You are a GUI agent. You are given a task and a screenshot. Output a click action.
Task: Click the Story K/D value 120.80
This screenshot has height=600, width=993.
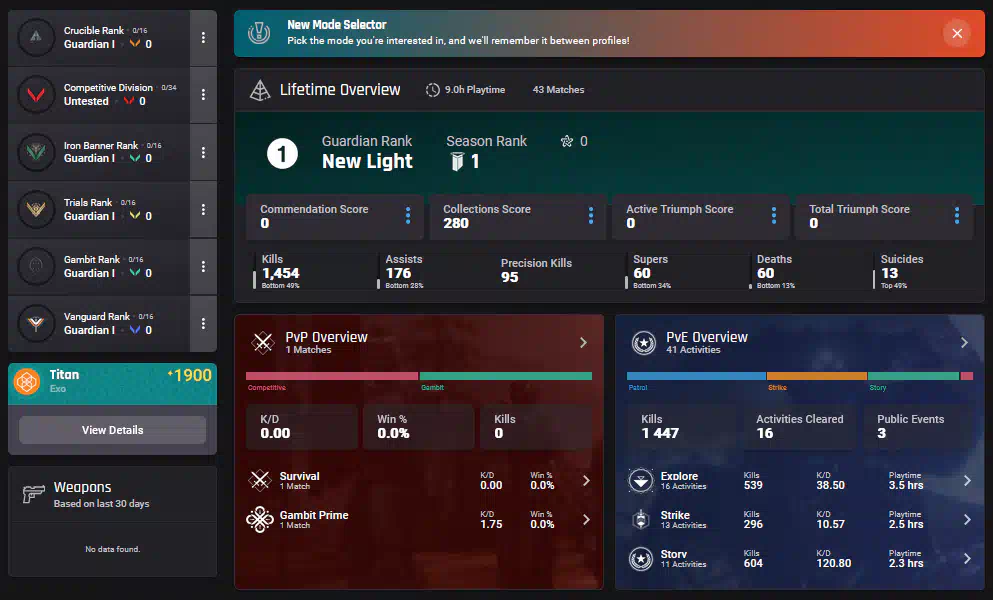pyautogui.click(x=833, y=563)
